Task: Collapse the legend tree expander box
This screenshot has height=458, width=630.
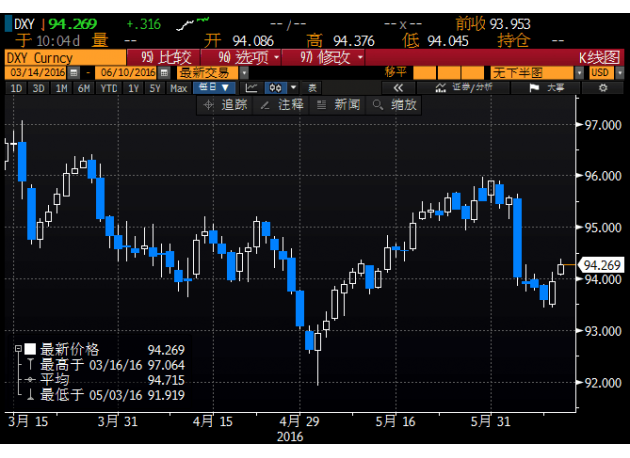Action: [x=17, y=349]
